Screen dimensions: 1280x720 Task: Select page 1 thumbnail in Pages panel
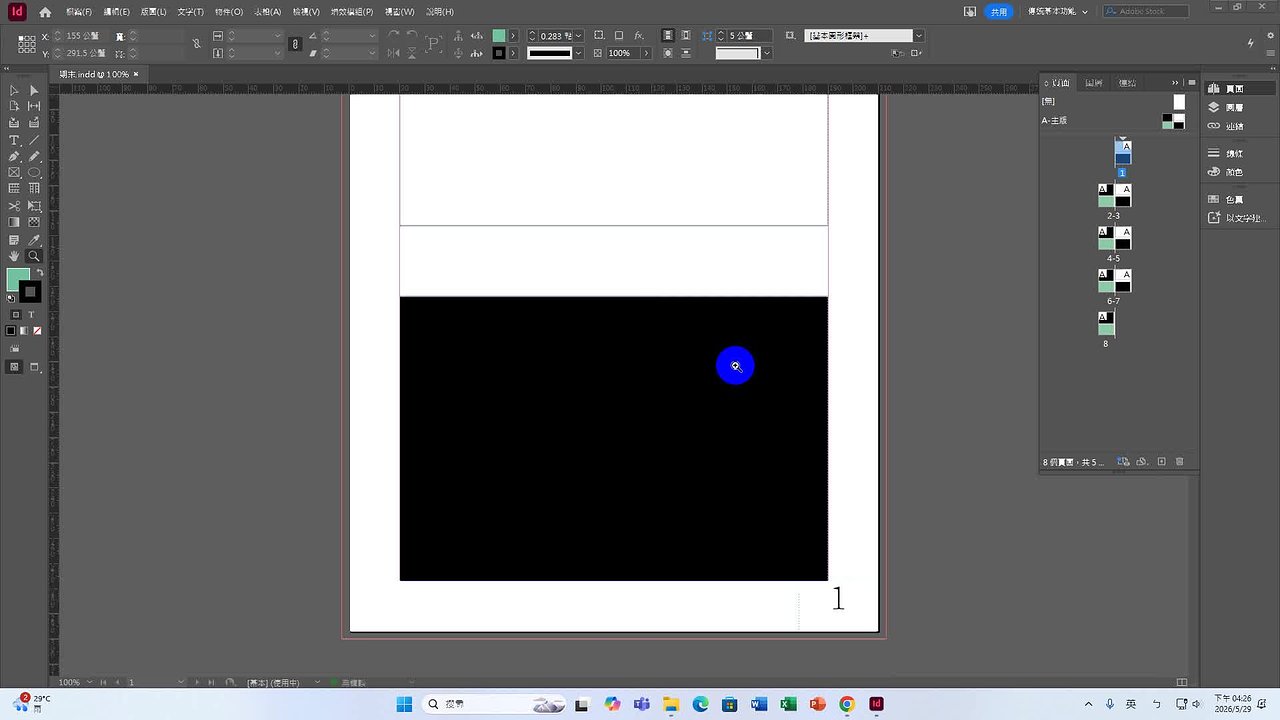coord(1123,153)
